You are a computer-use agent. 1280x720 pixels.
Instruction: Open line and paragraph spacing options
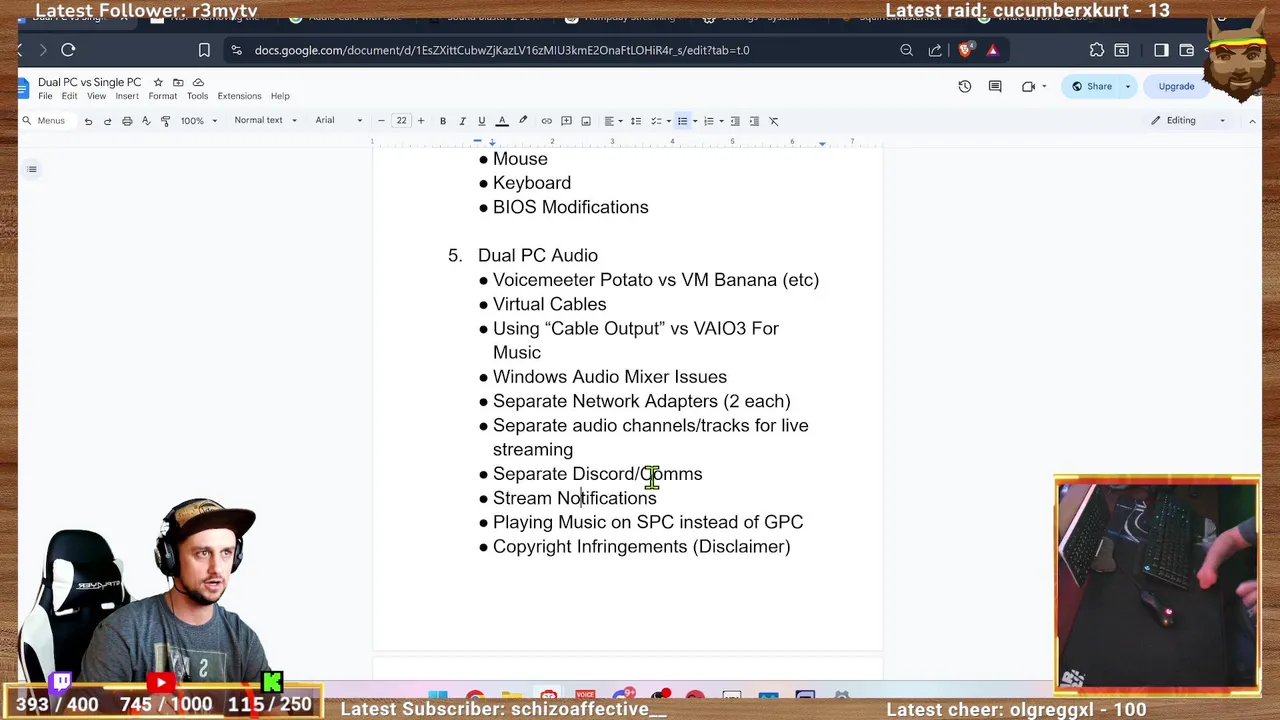[635, 121]
